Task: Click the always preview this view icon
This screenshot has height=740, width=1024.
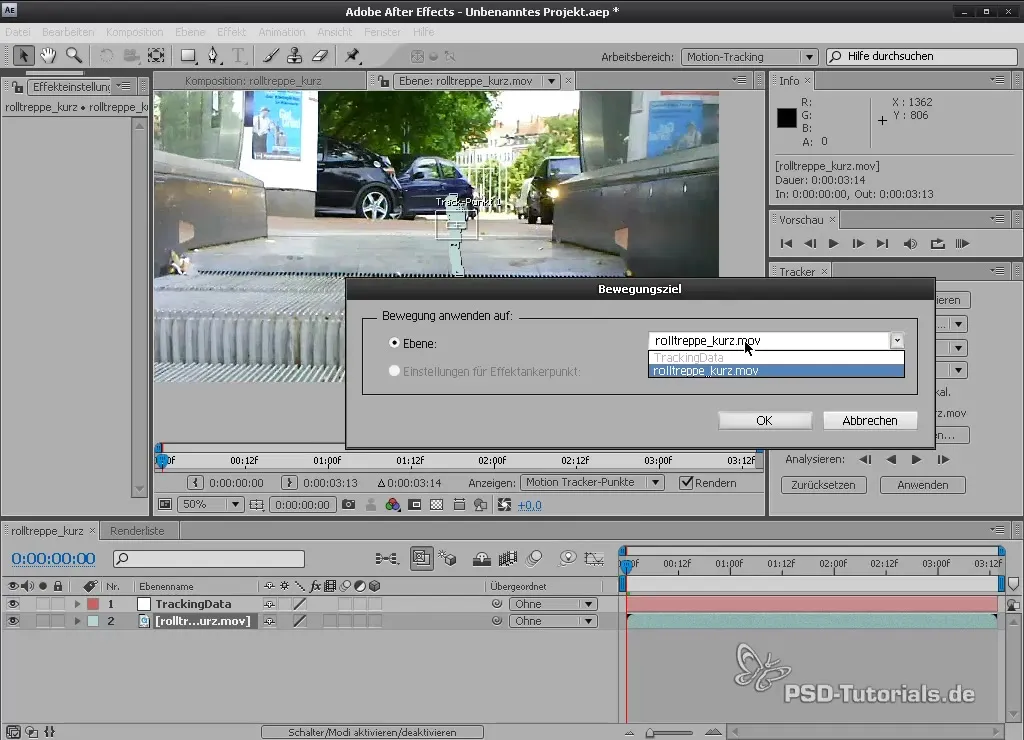Action: coord(165,505)
